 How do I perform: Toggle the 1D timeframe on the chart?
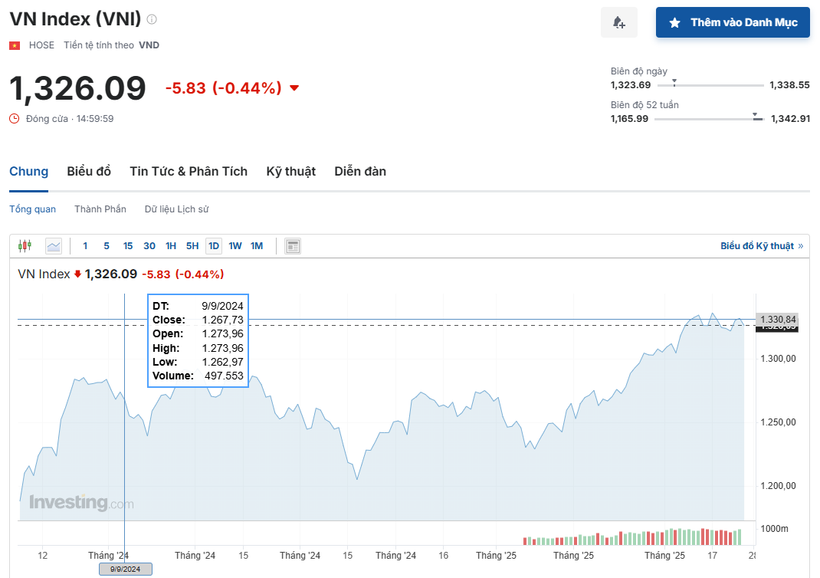pyautogui.click(x=212, y=245)
